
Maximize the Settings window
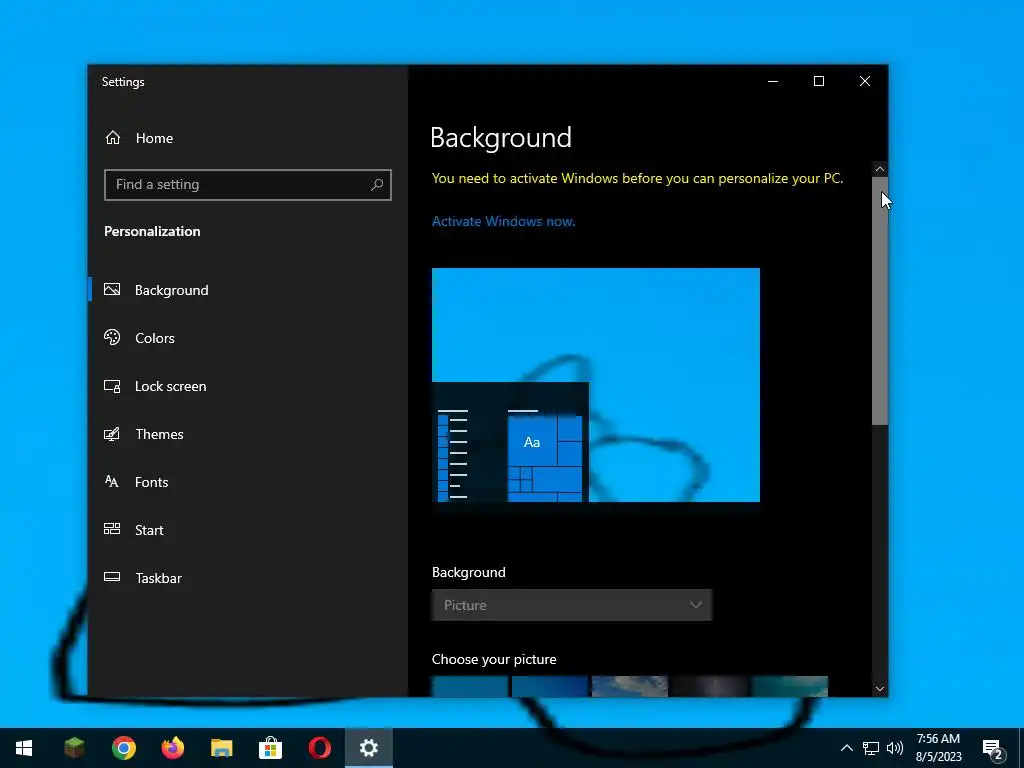(x=819, y=82)
